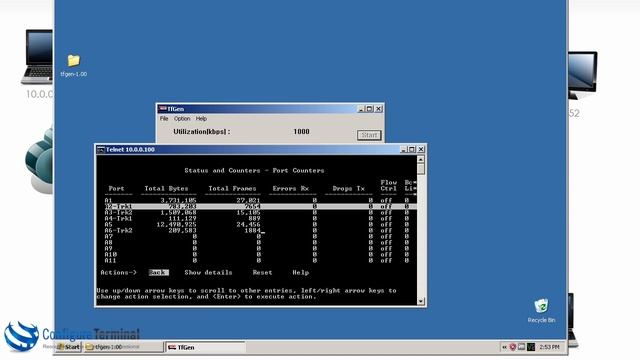
Task: Click the red shield tray icon
Action: coord(513,347)
